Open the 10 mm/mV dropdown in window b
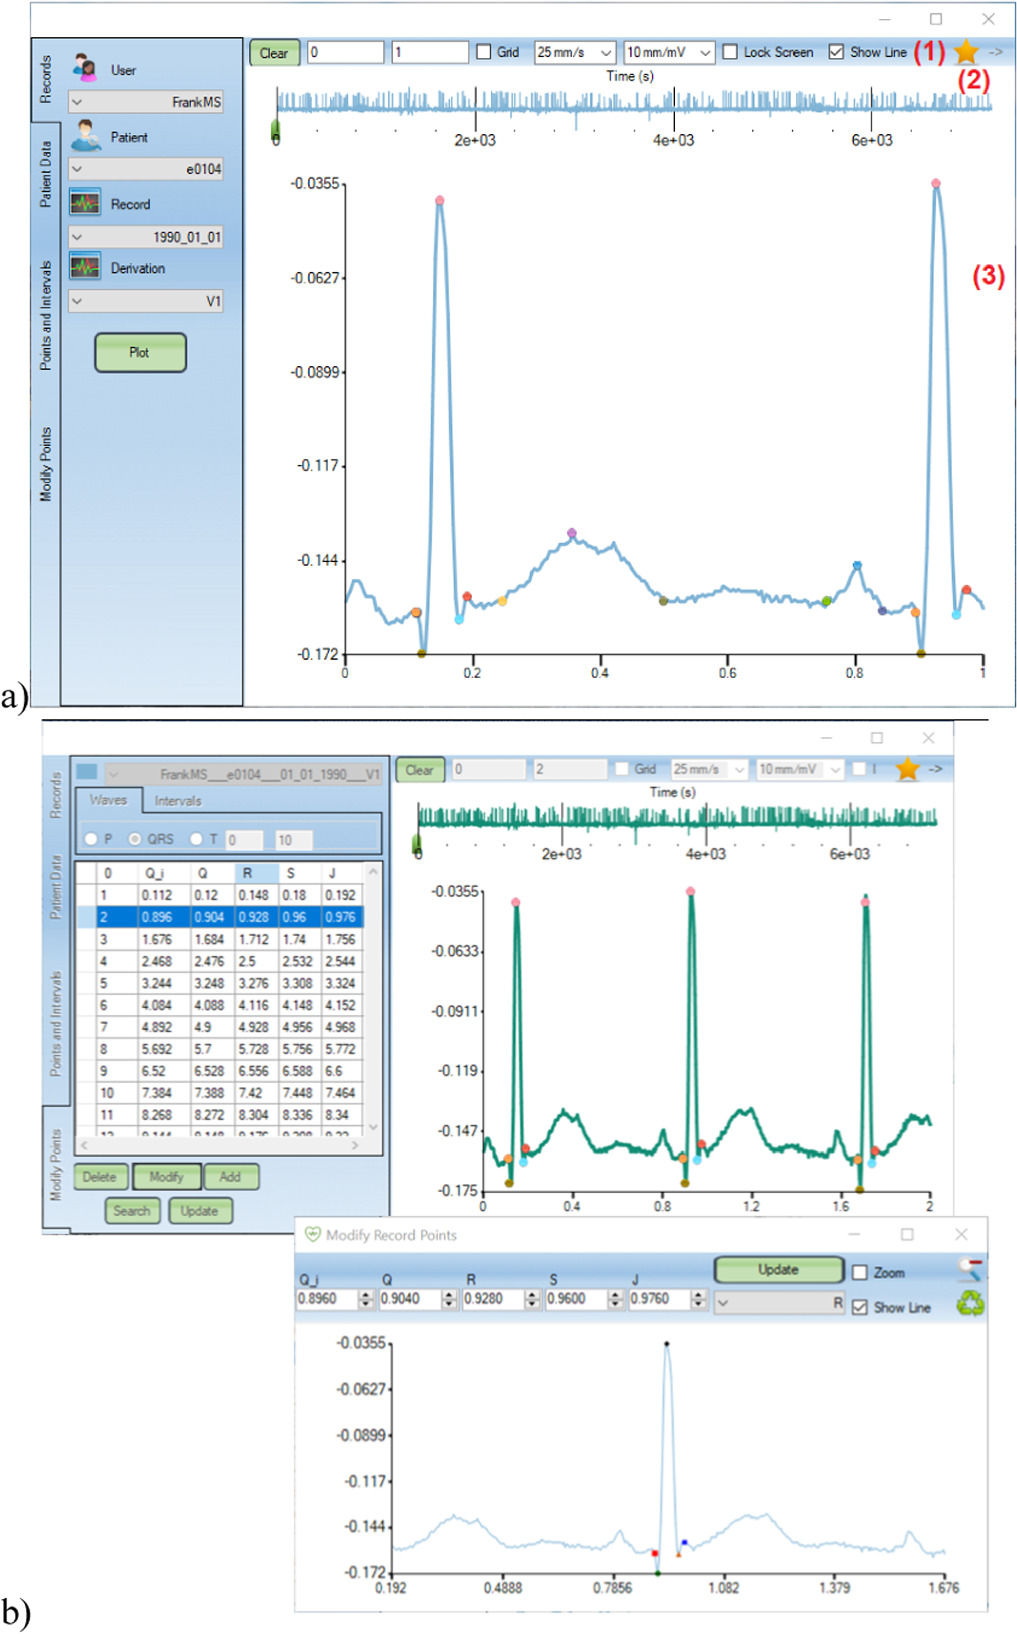 coord(800,769)
